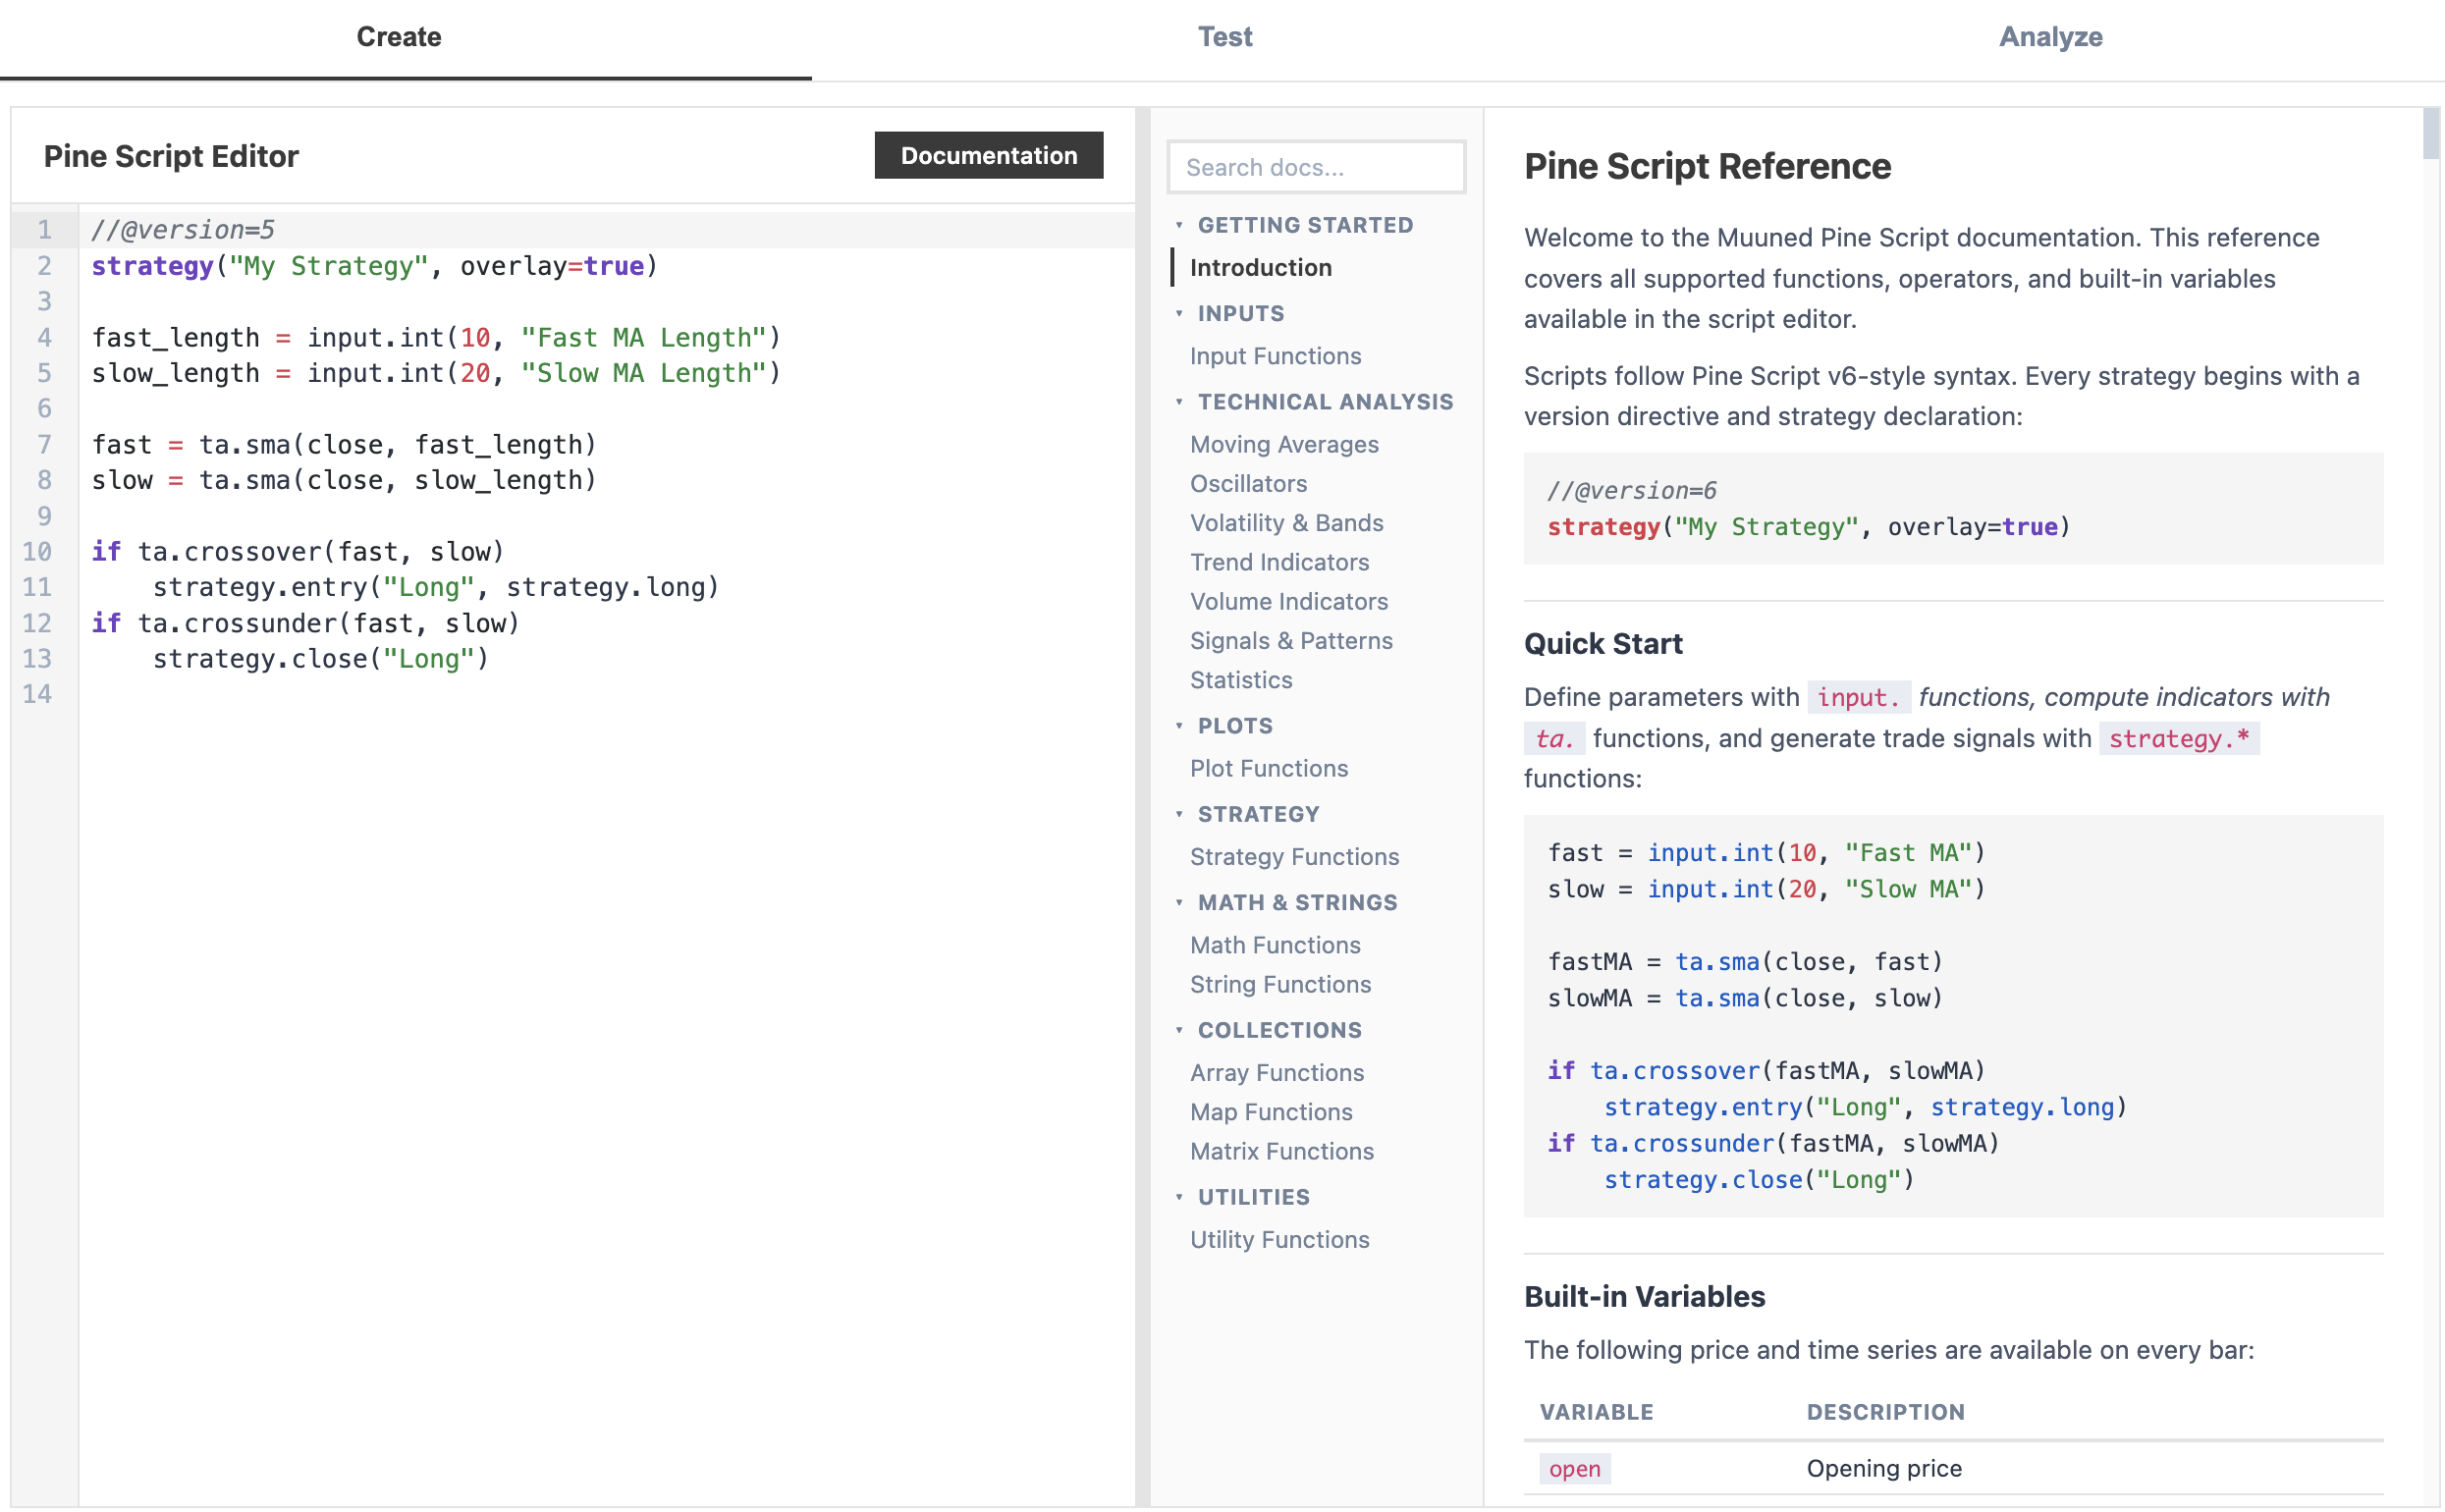
Task: Select Strategy Functions in the sidebar
Action: (x=1294, y=857)
